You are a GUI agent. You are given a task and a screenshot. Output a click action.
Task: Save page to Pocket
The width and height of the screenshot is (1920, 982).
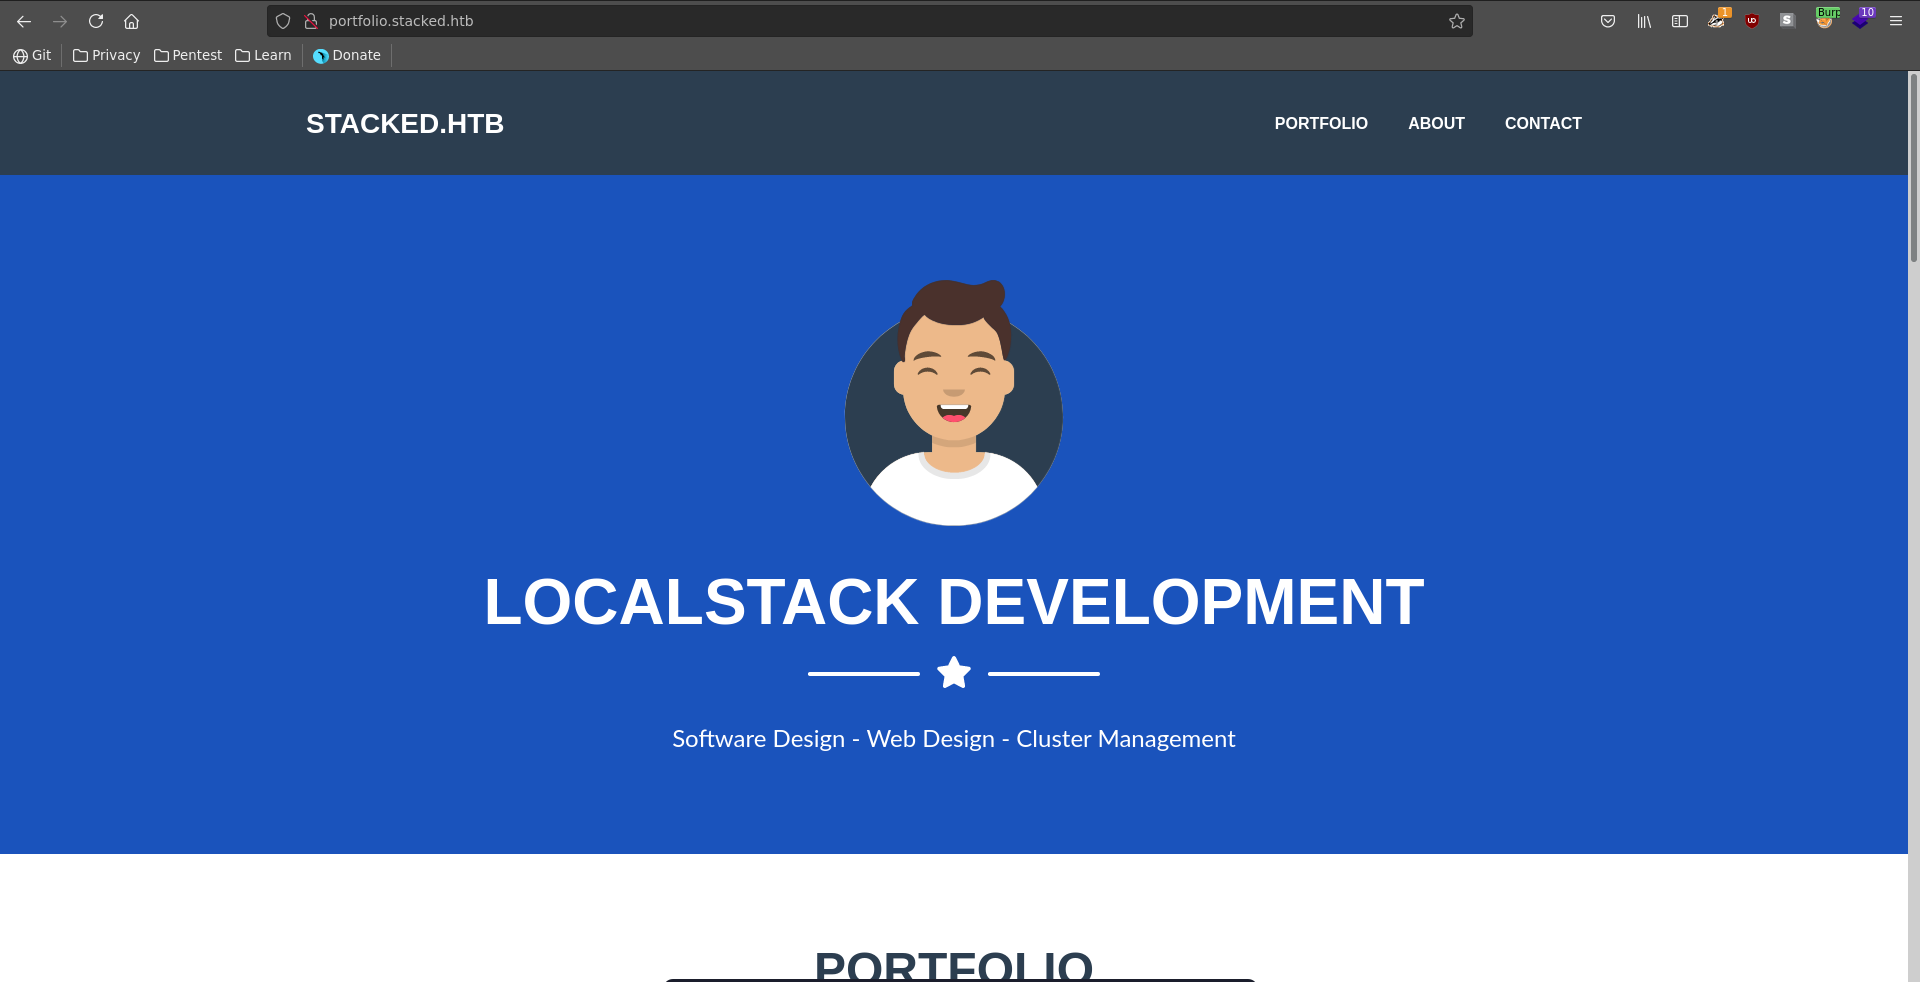click(x=1608, y=21)
